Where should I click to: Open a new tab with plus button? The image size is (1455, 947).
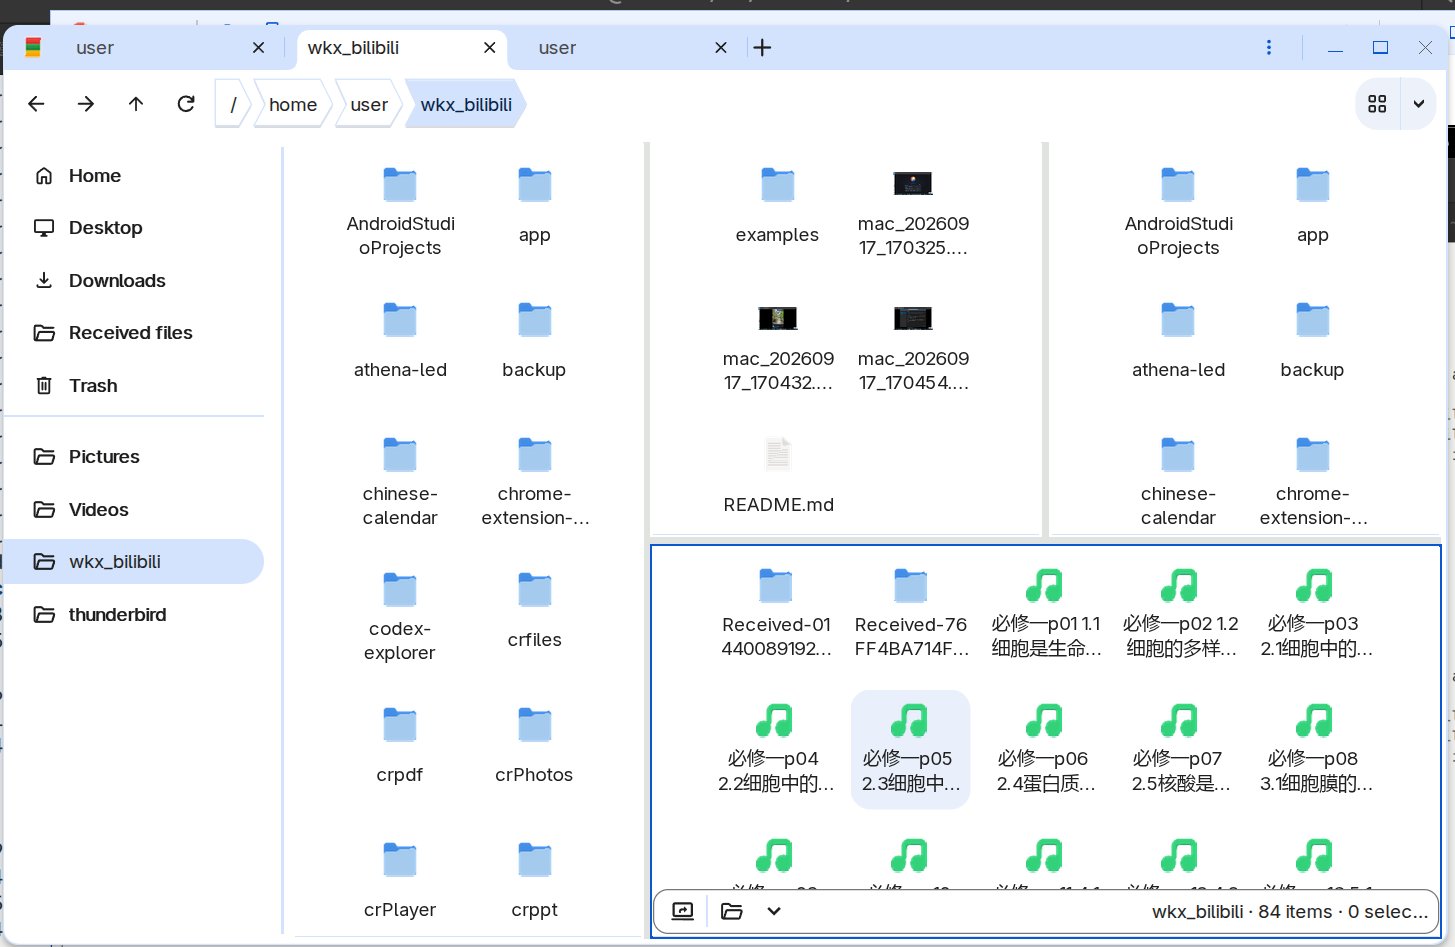pos(762,48)
